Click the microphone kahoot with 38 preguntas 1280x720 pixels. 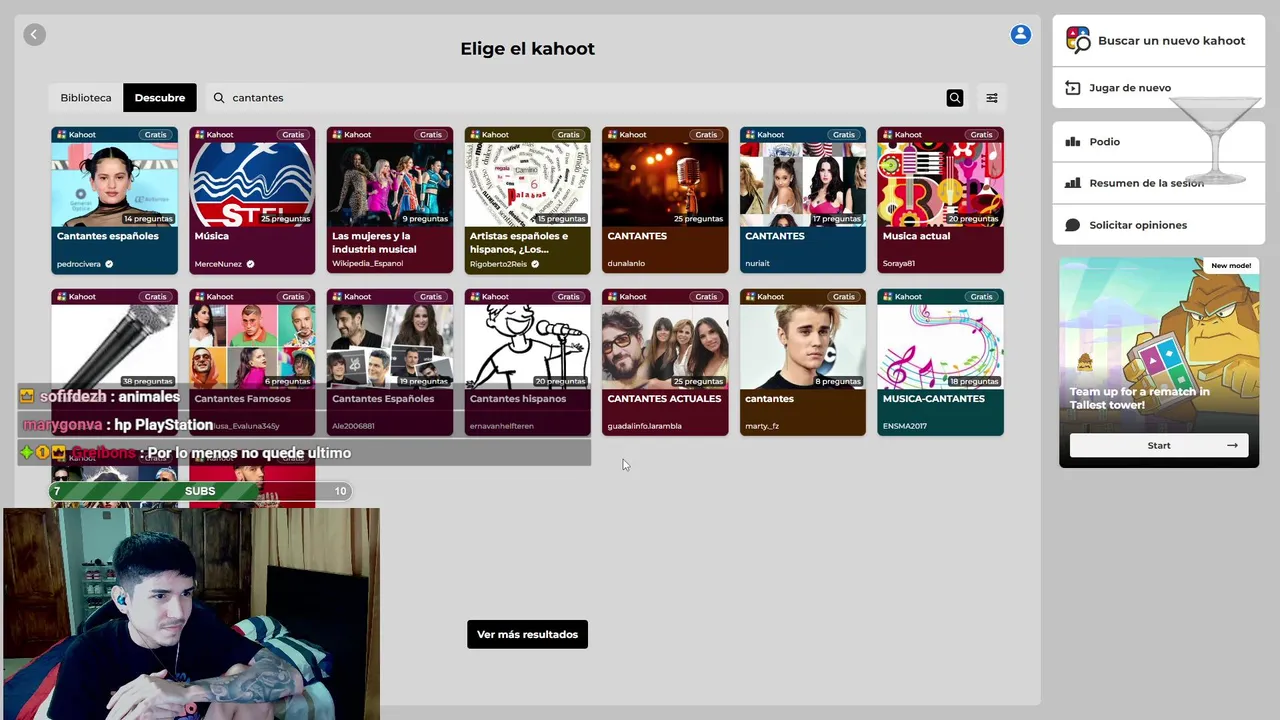tap(114, 362)
